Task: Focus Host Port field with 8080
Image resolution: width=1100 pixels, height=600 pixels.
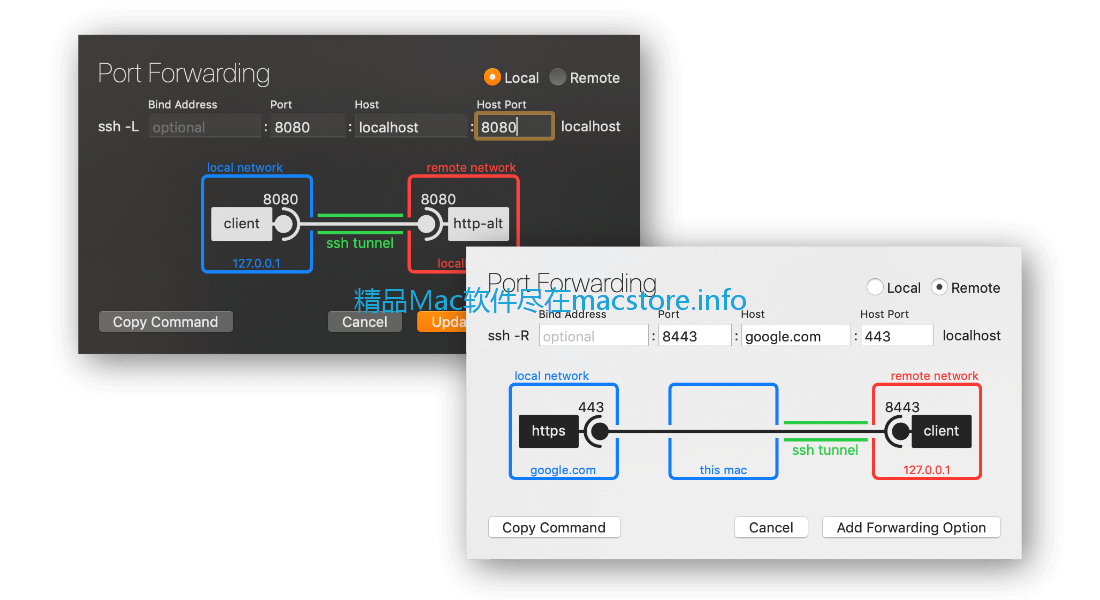Action: coord(514,127)
